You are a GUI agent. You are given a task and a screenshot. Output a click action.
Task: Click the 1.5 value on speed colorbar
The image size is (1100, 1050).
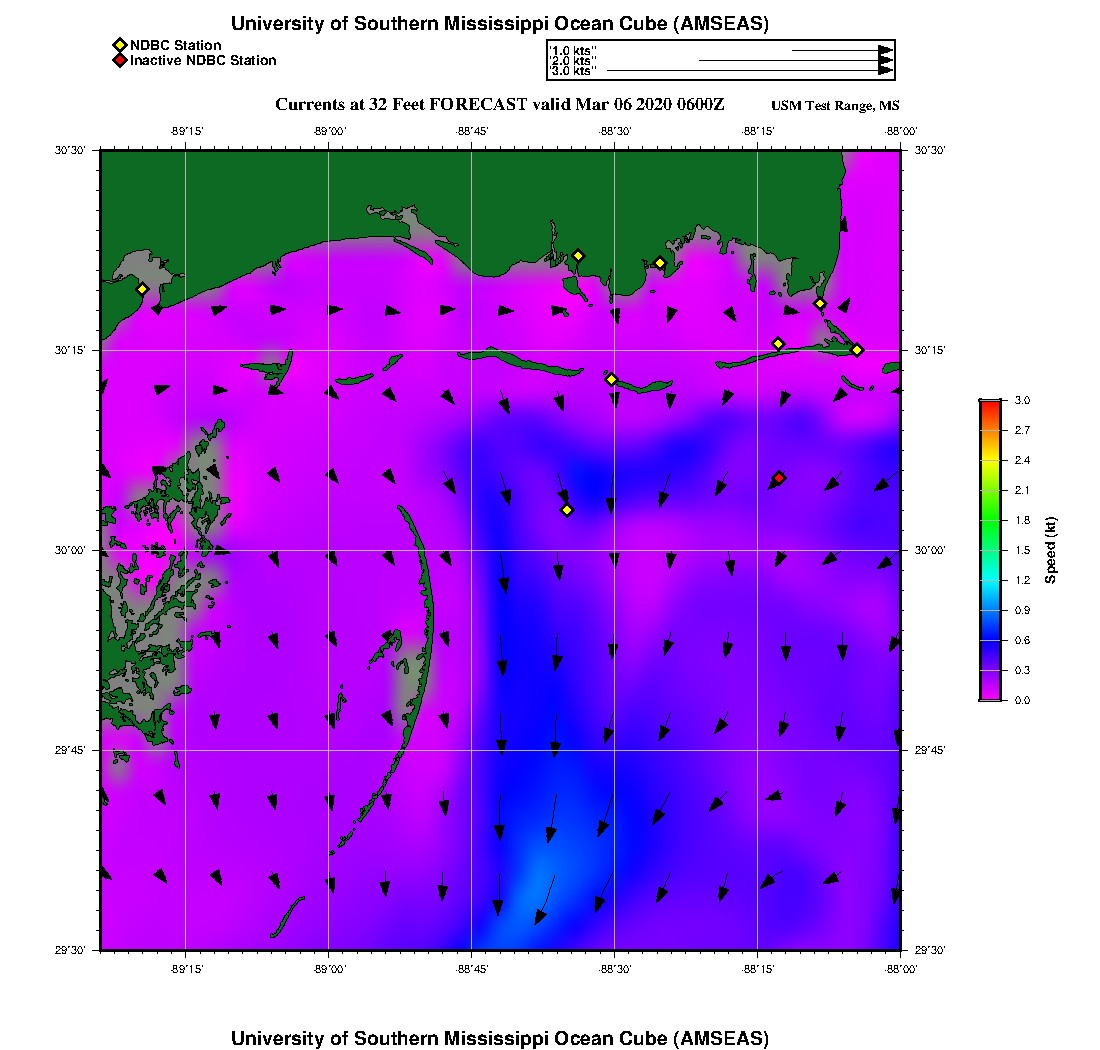[x=1022, y=550]
